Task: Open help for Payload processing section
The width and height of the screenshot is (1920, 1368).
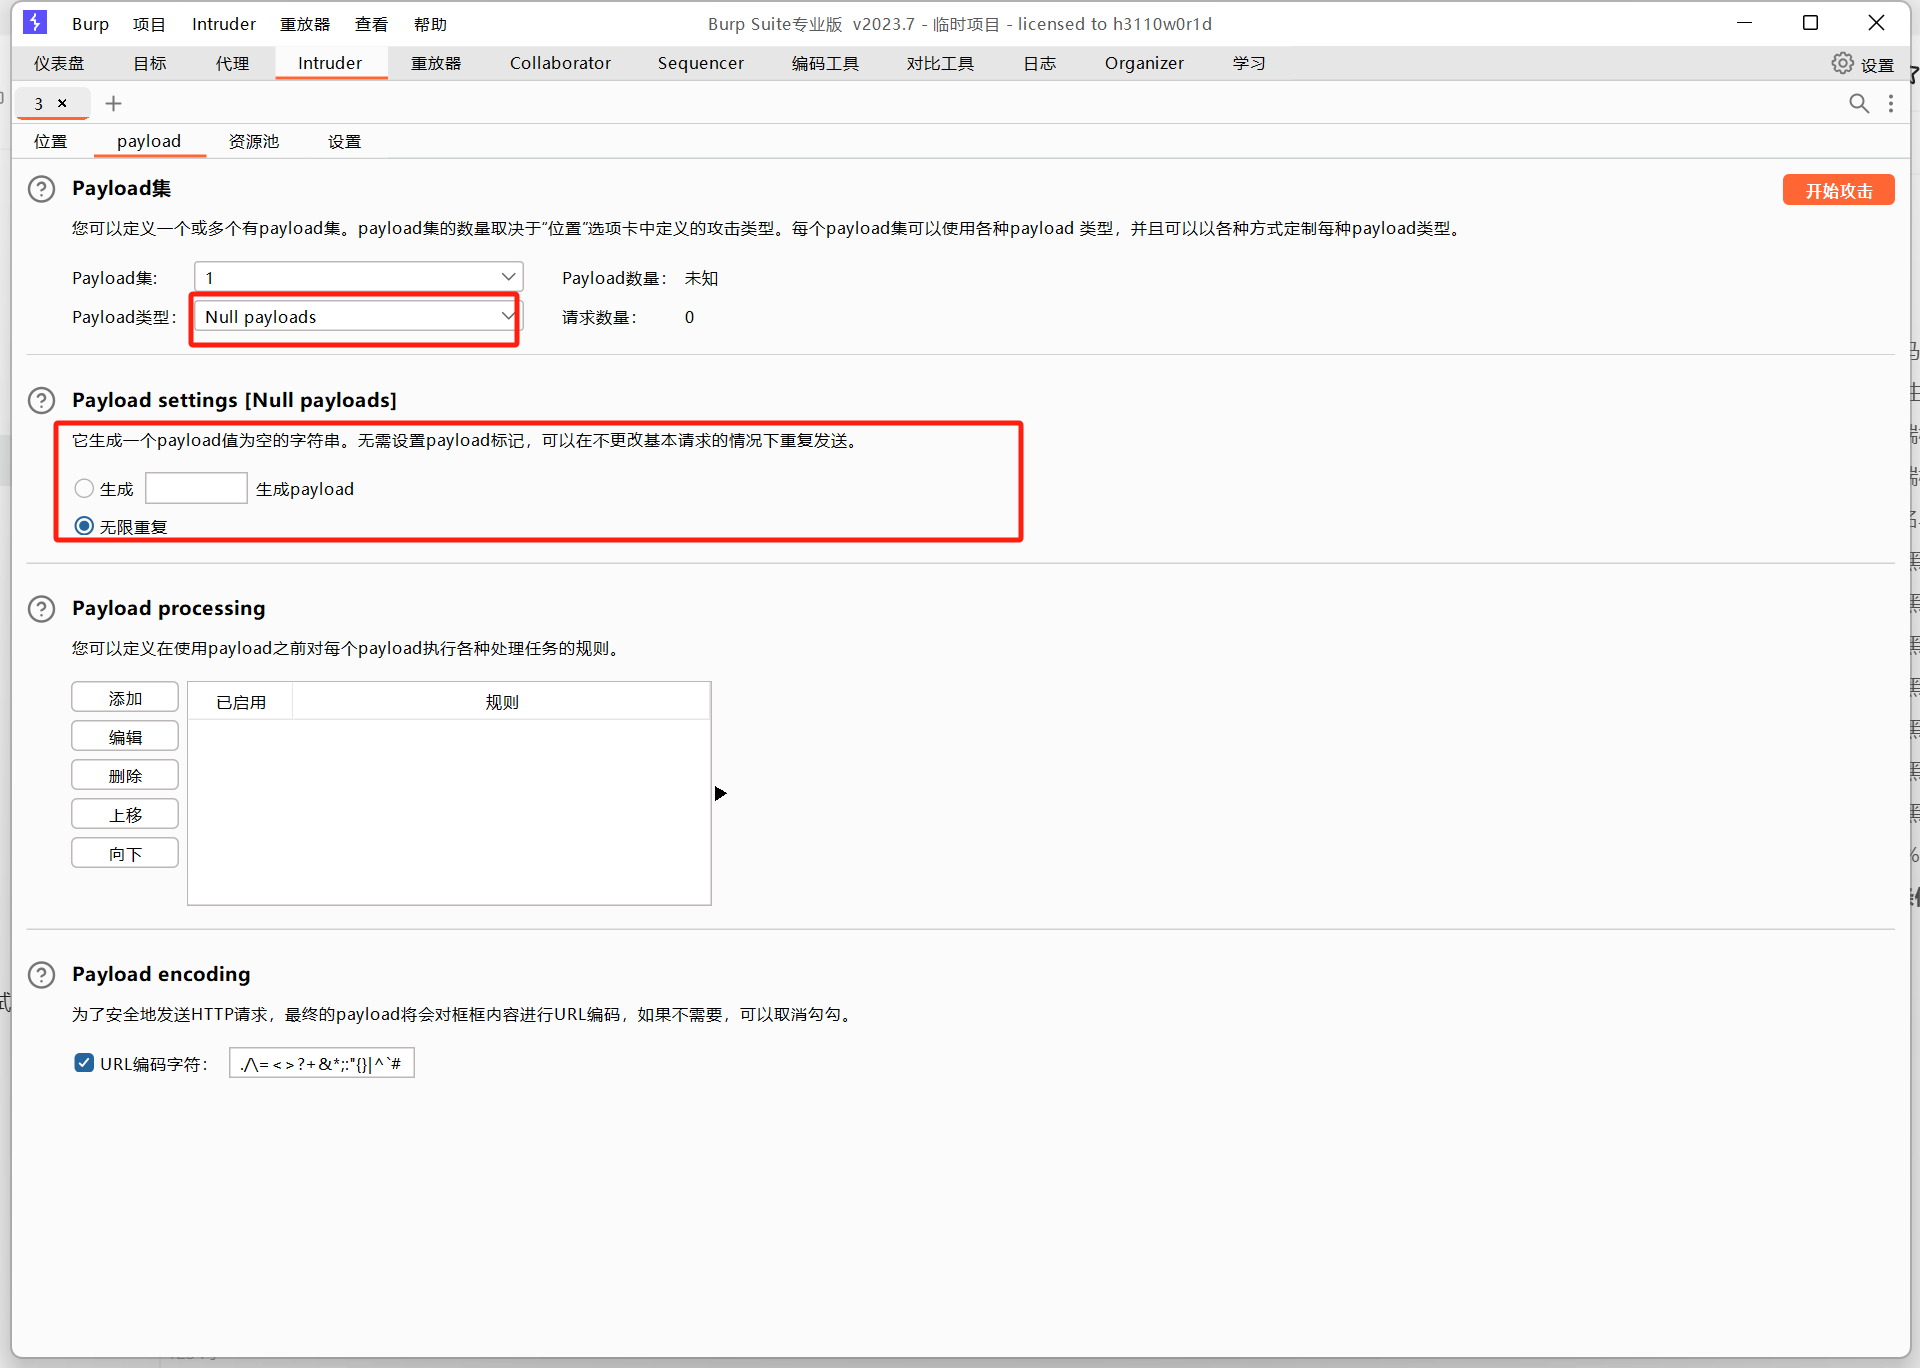Action: click(x=41, y=609)
